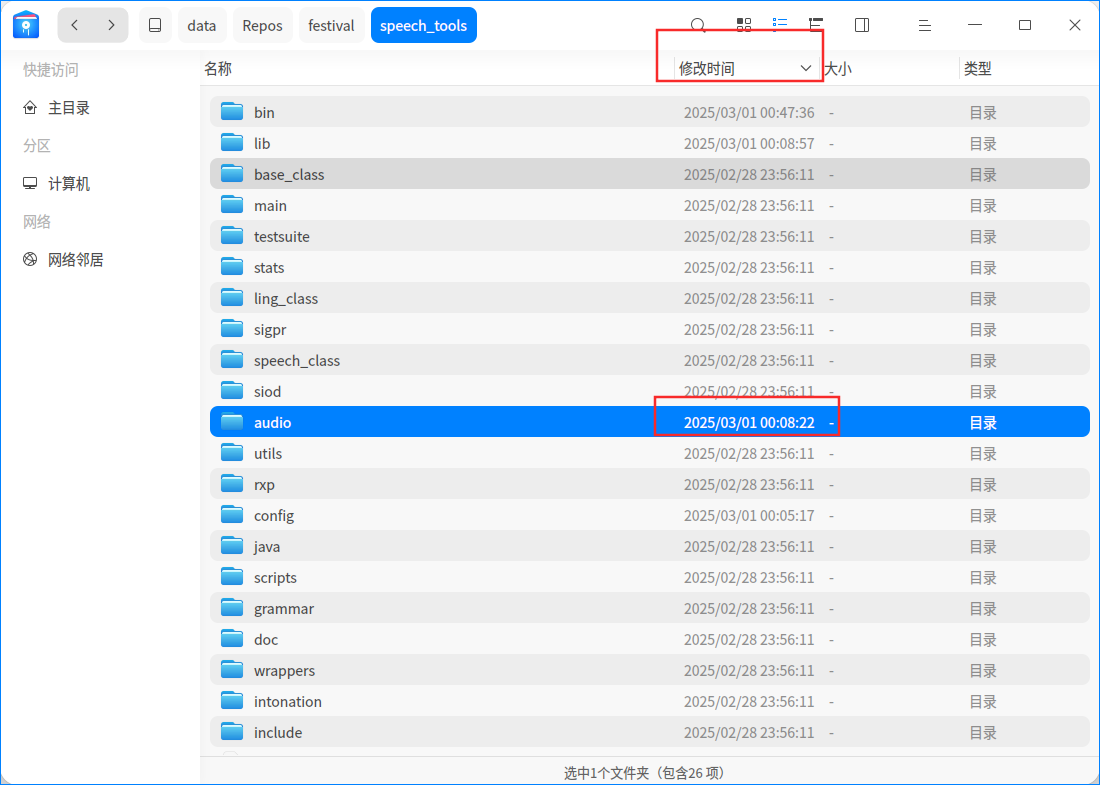This screenshot has width=1100, height=785.
Task: Open 网络邻居 in the sidebar
Action: (x=75, y=260)
